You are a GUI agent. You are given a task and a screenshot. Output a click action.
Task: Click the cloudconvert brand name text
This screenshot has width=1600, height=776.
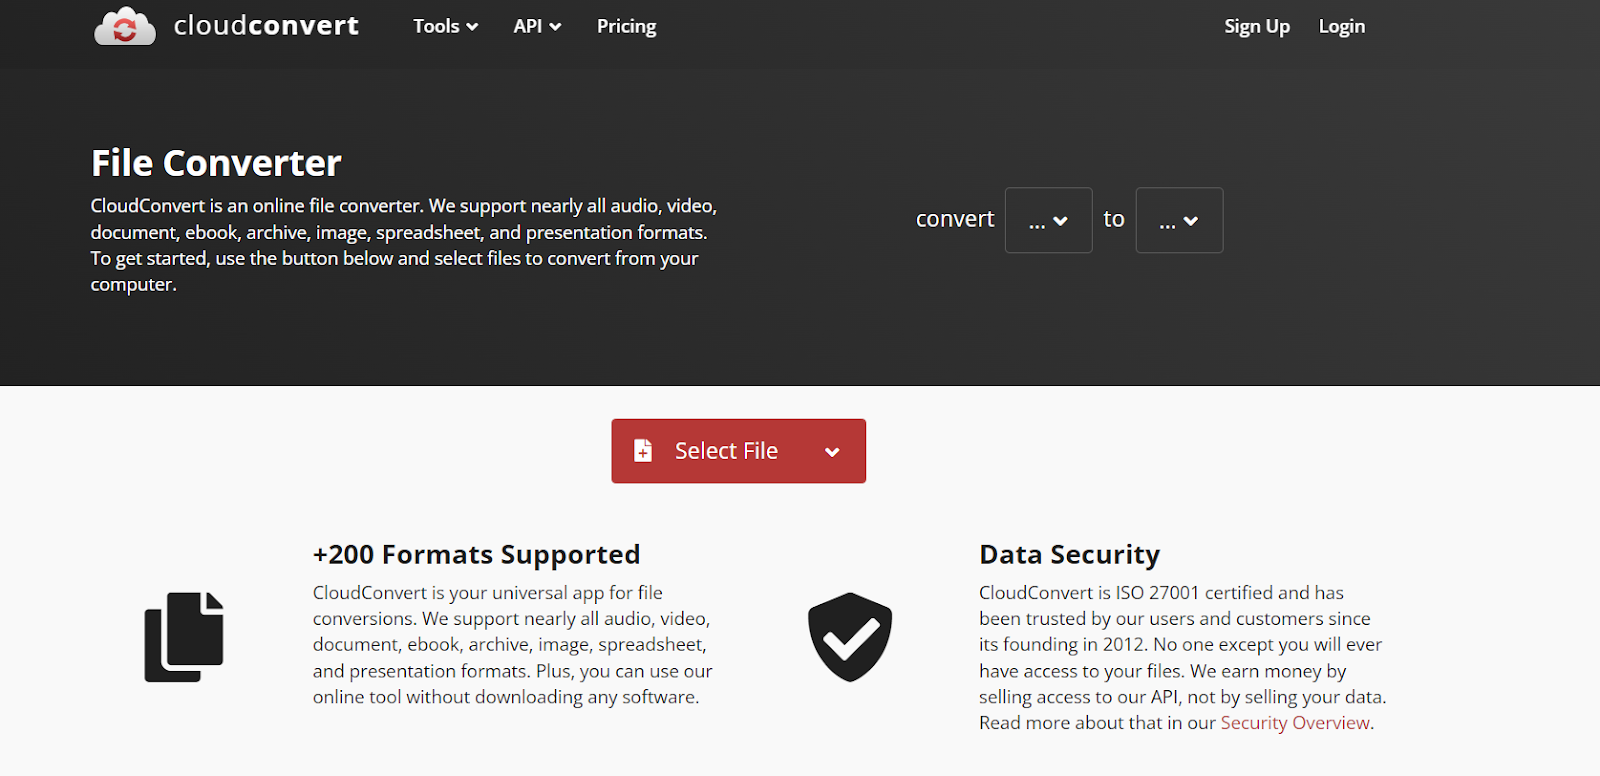(x=266, y=25)
